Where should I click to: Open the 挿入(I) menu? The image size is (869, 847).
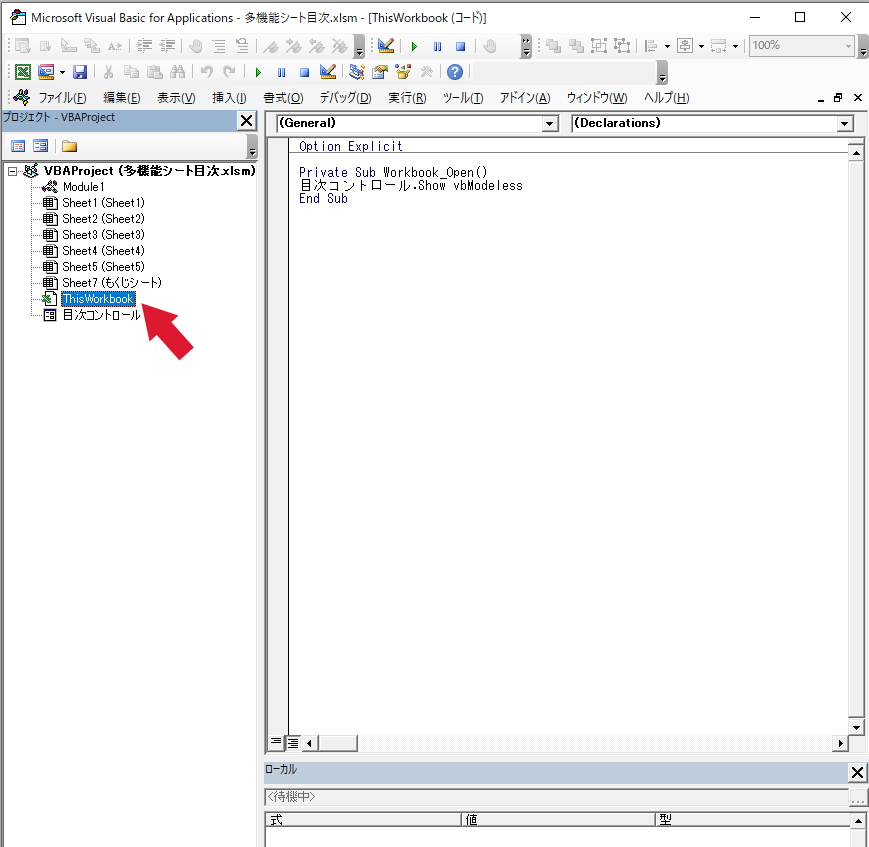[229, 98]
